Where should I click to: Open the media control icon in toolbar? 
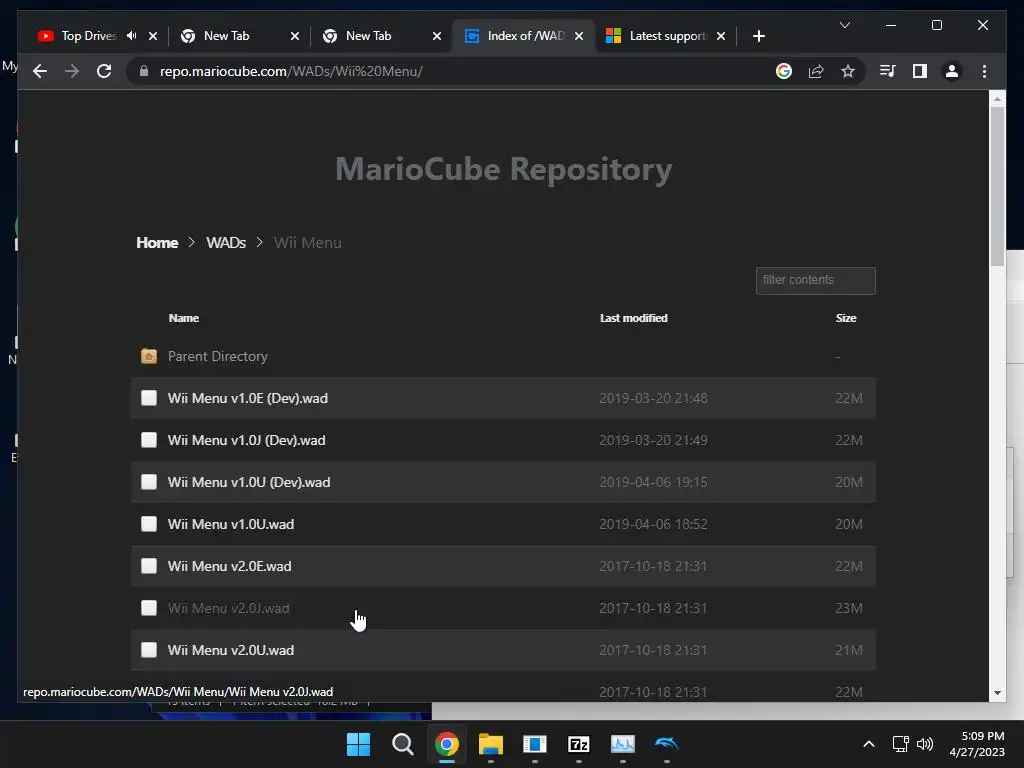point(888,71)
